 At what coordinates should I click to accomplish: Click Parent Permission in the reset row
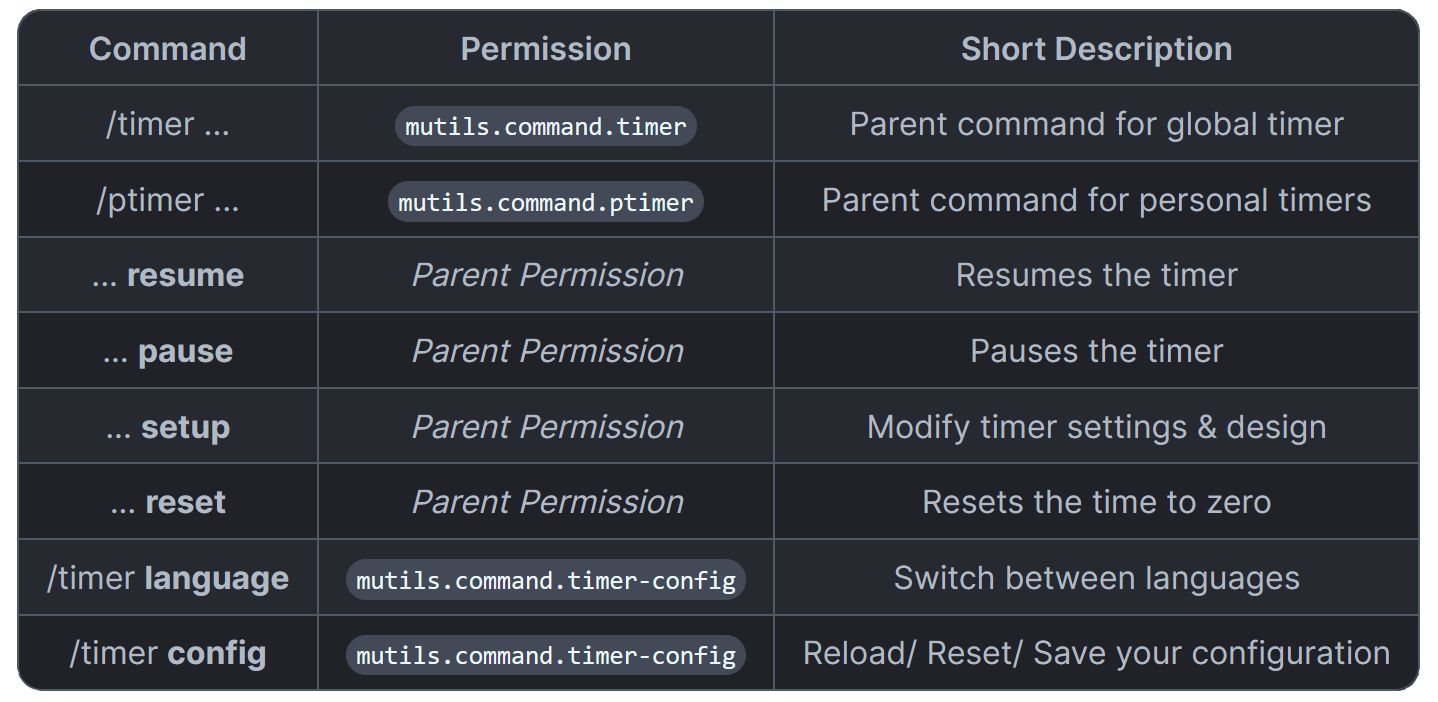[548, 502]
